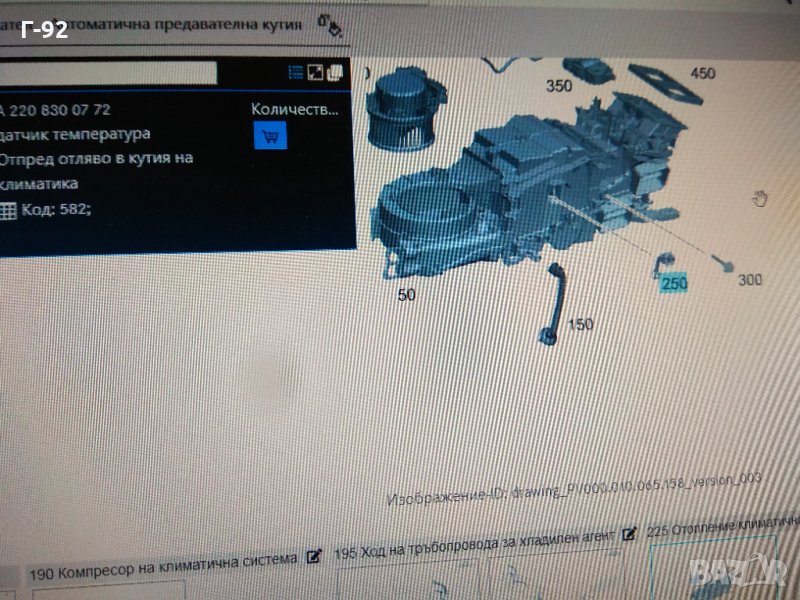Click part number A 220 830 07 72
The width and height of the screenshot is (800, 600).
57,110
